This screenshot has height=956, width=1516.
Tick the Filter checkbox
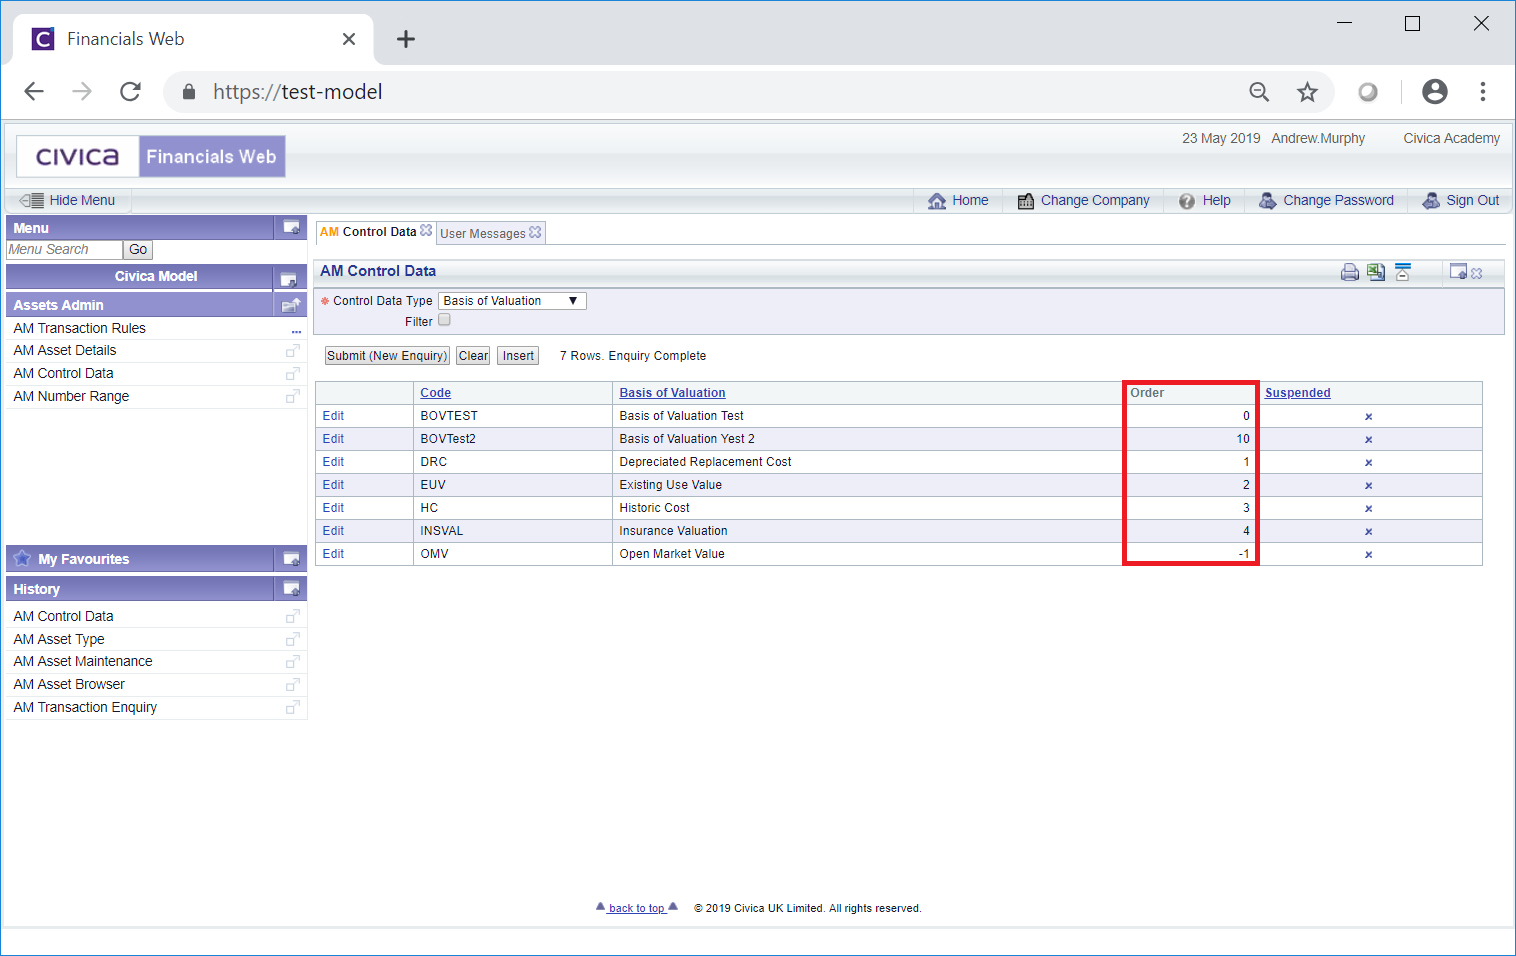pos(444,320)
